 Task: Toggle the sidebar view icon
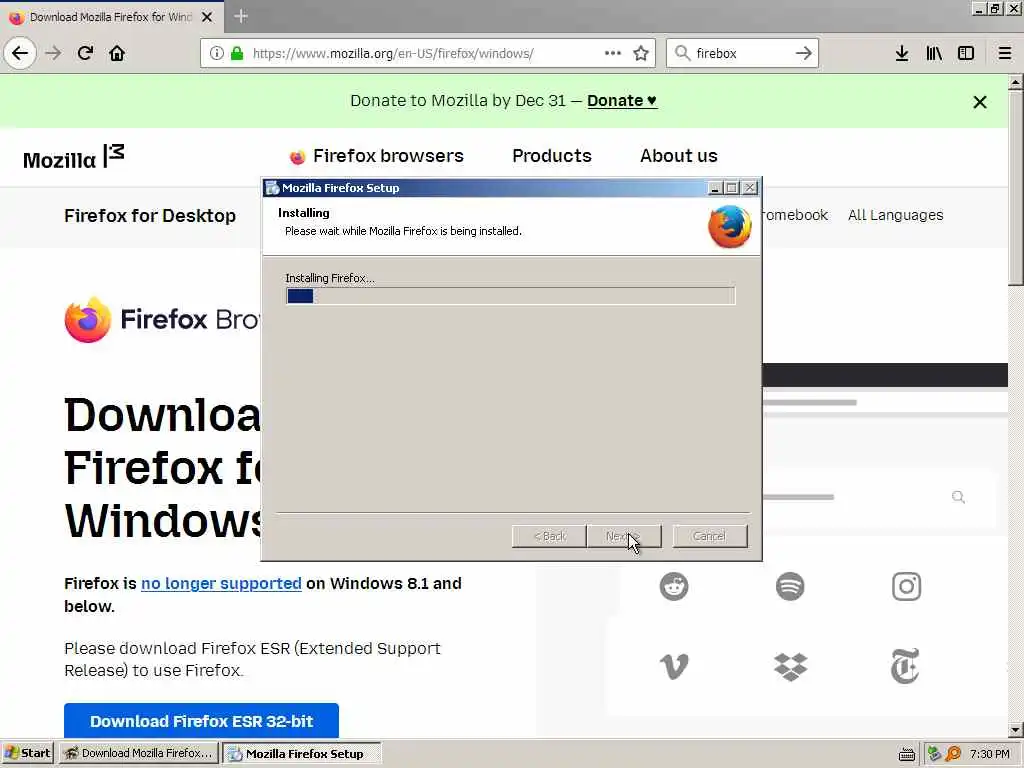[966, 53]
